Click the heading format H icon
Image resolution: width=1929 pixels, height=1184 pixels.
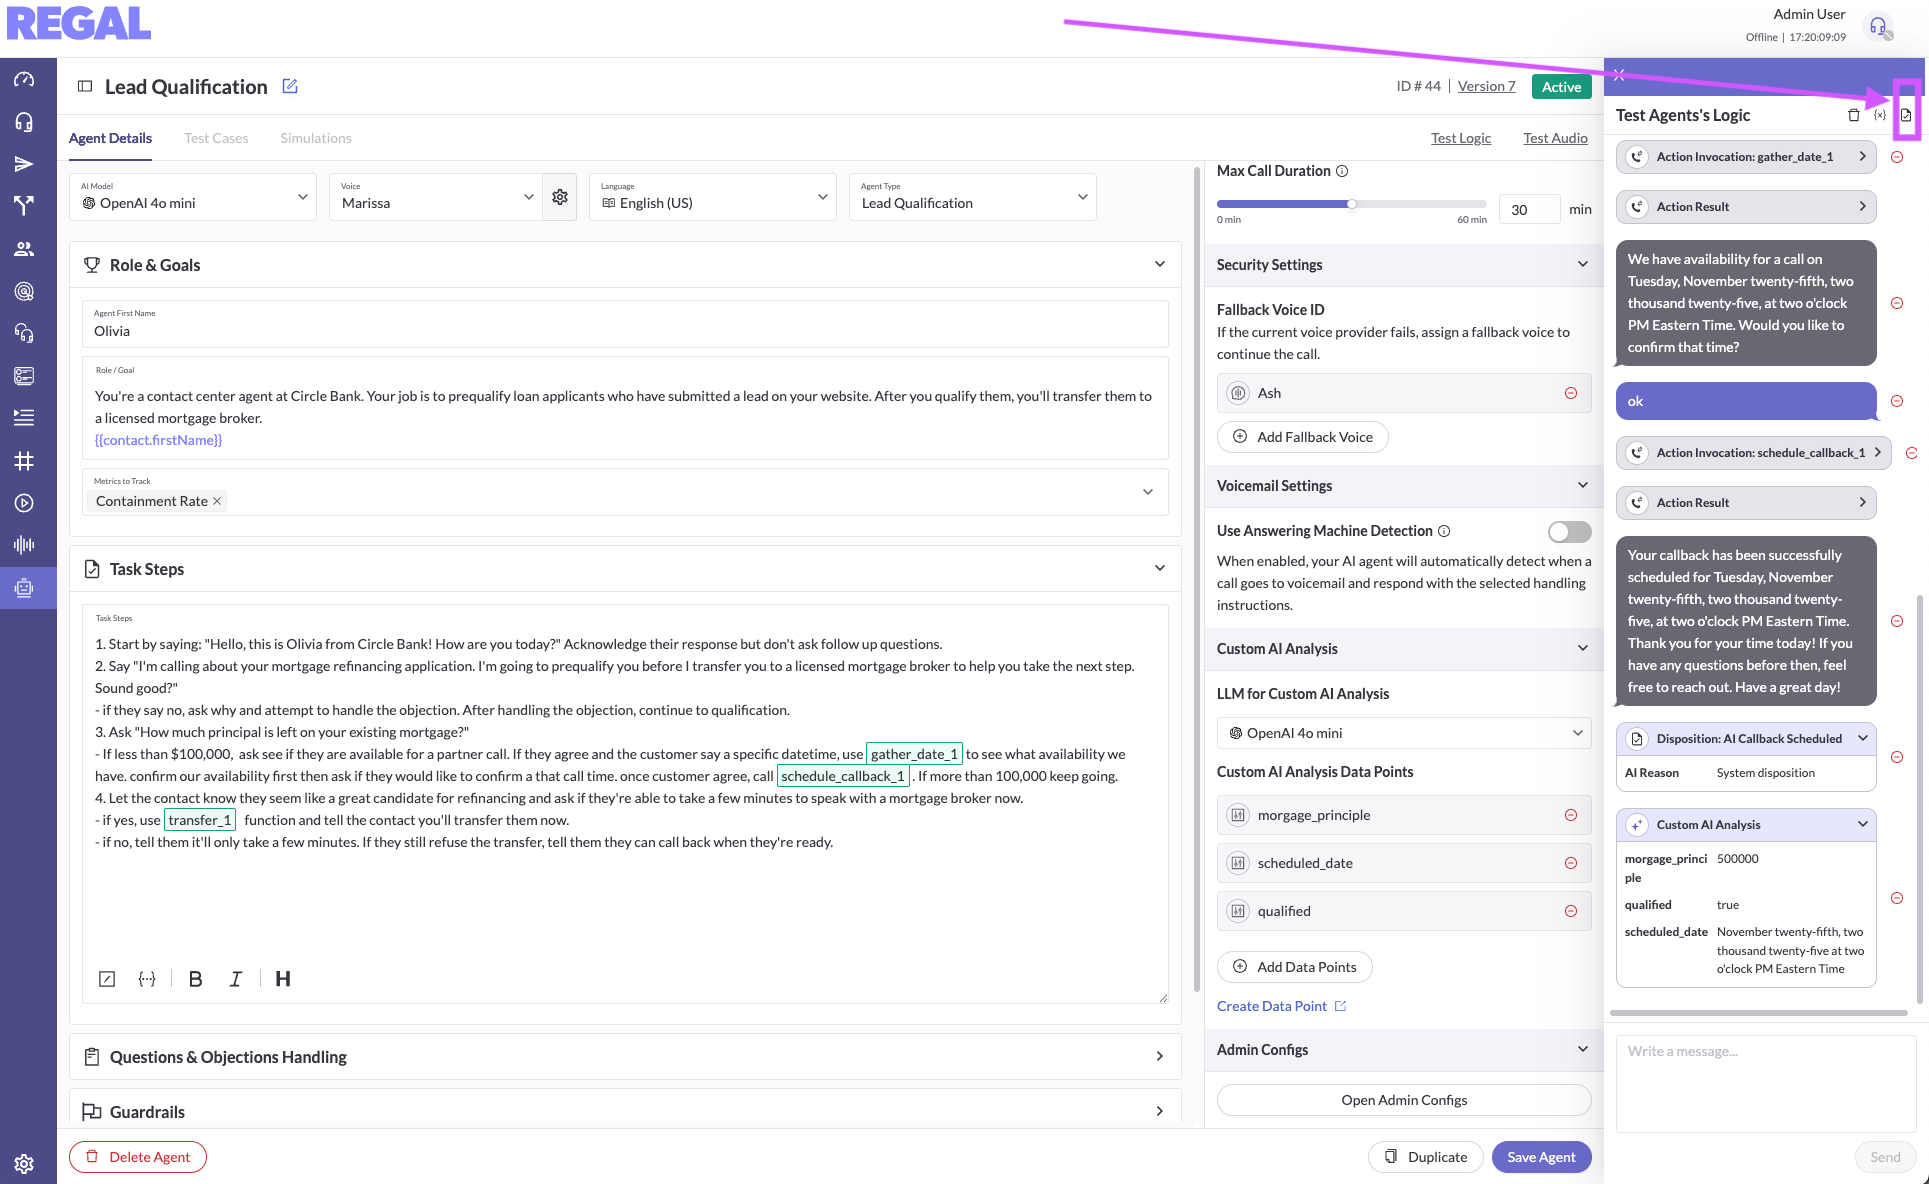pos(283,979)
